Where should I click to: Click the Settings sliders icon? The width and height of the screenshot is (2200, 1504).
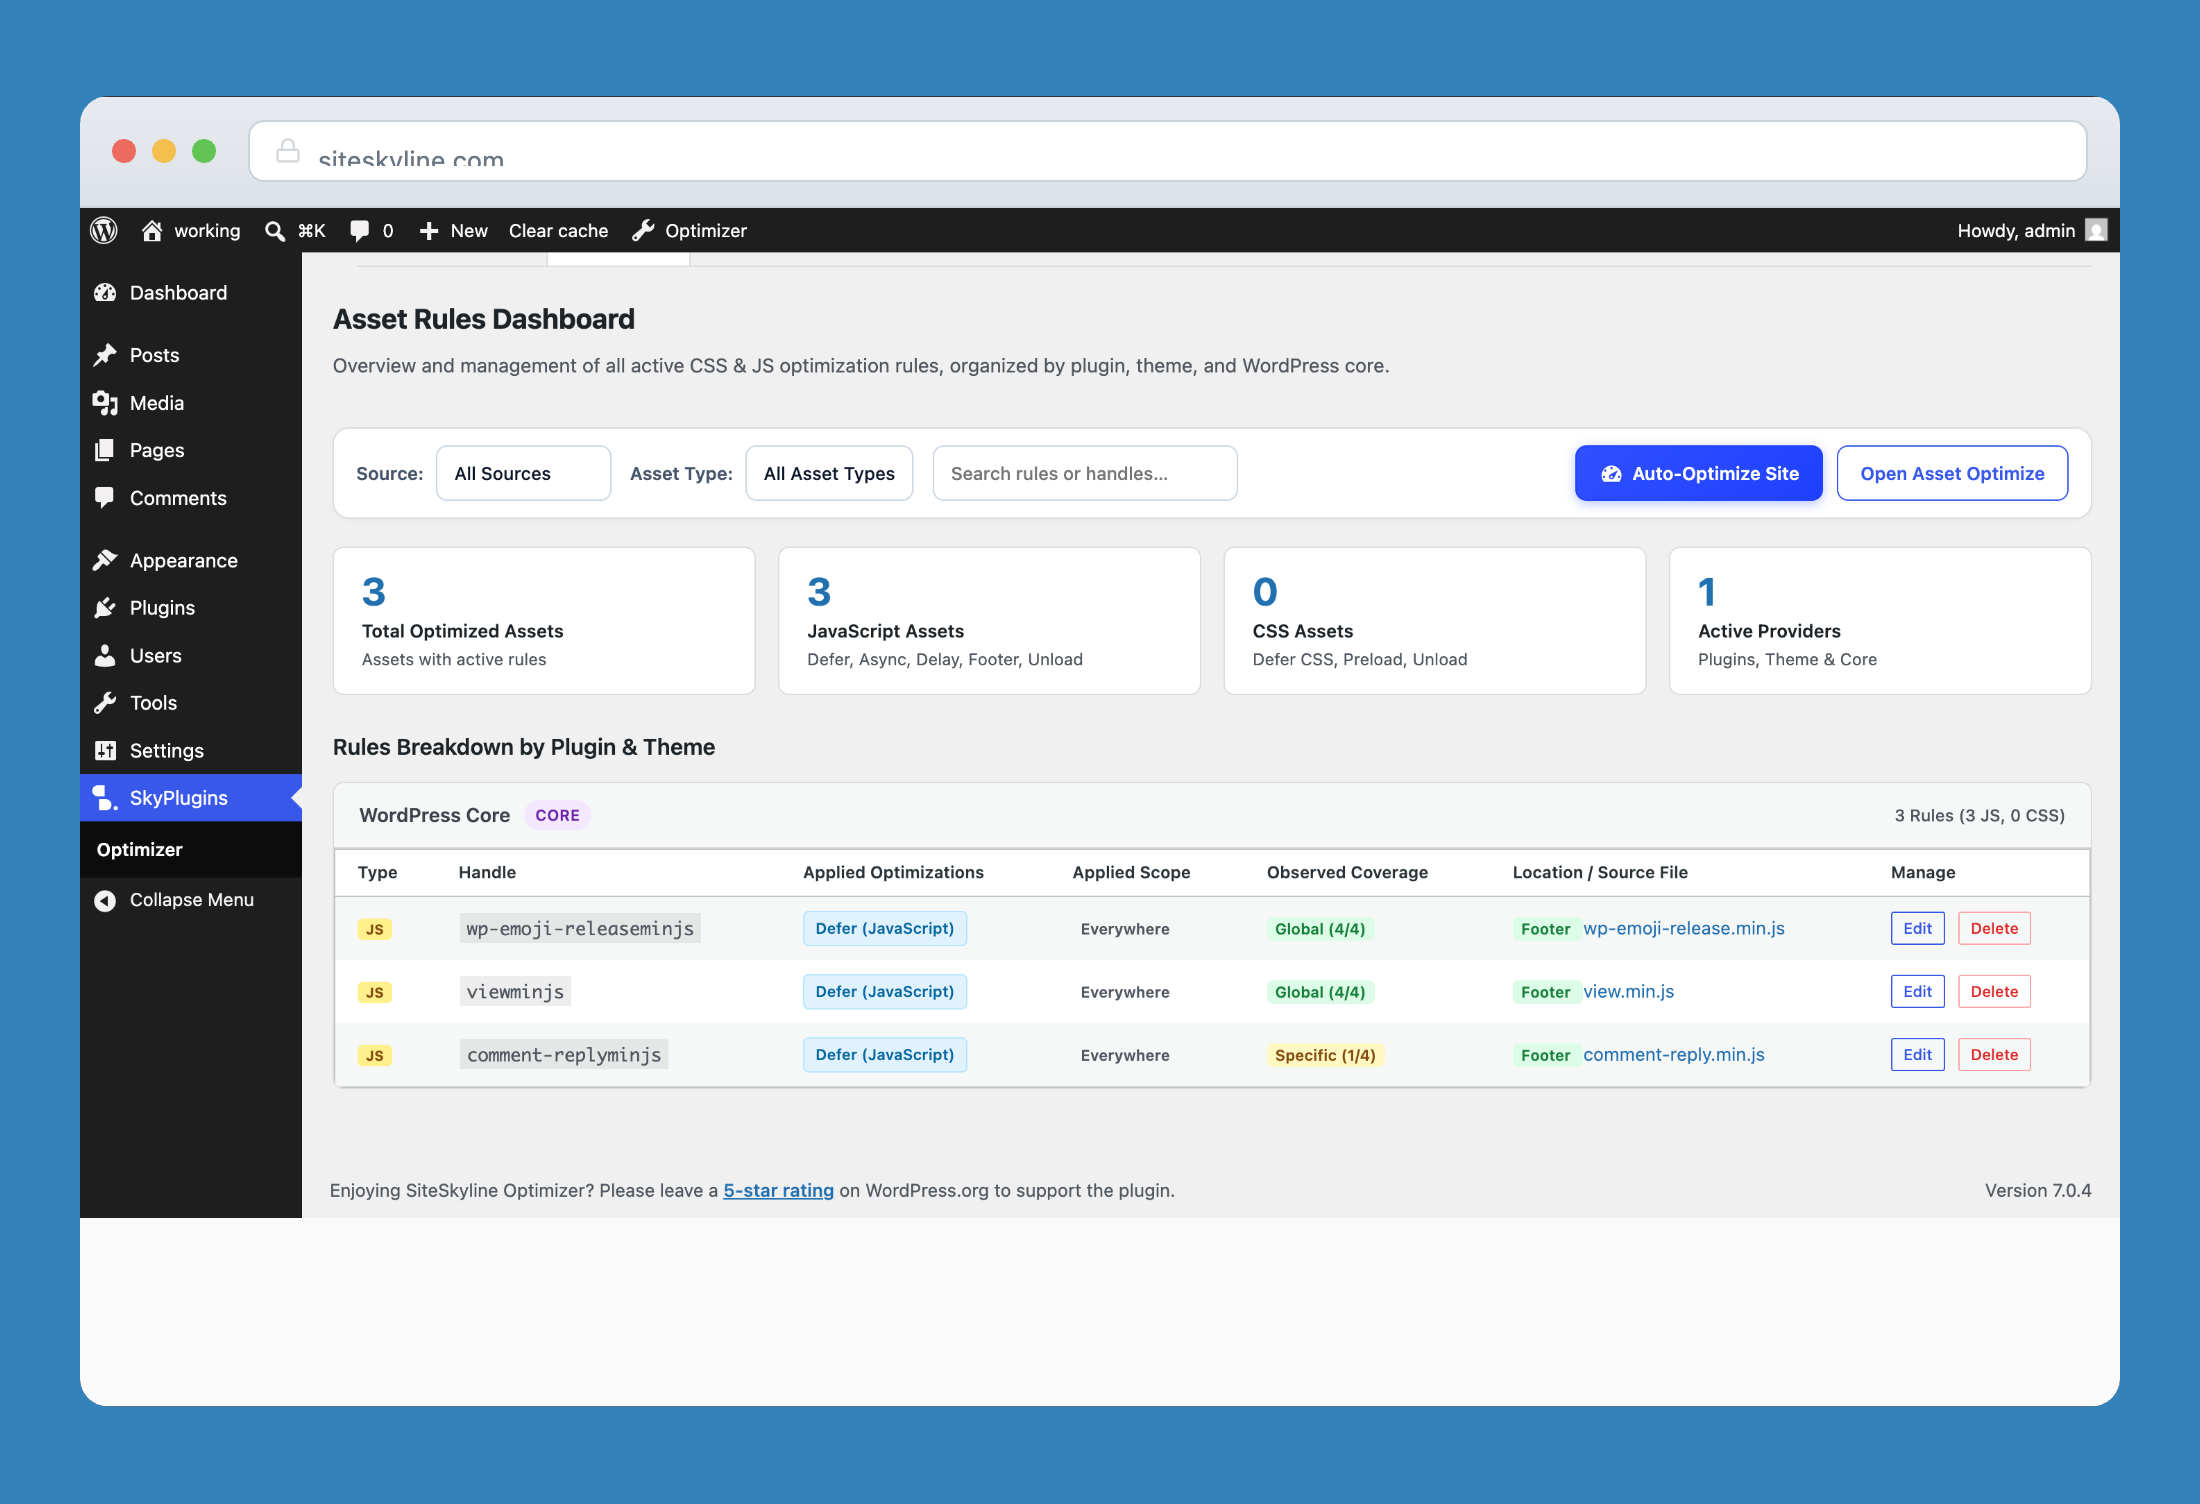[x=105, y=751]
